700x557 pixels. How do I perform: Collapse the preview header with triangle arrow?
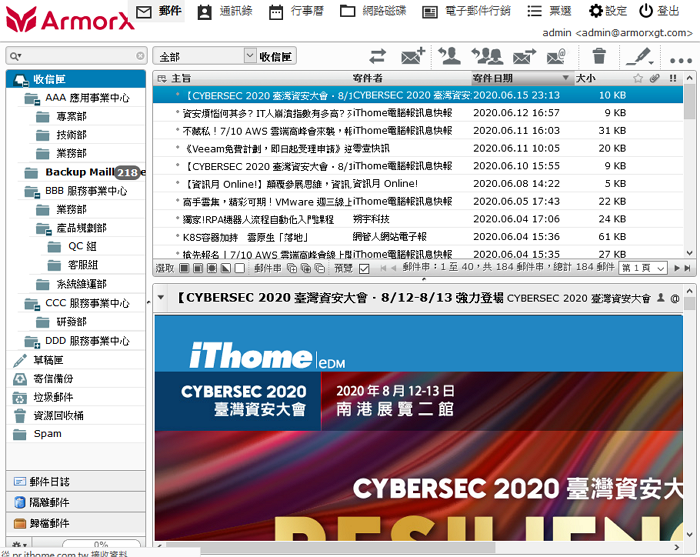click(161, 297)
